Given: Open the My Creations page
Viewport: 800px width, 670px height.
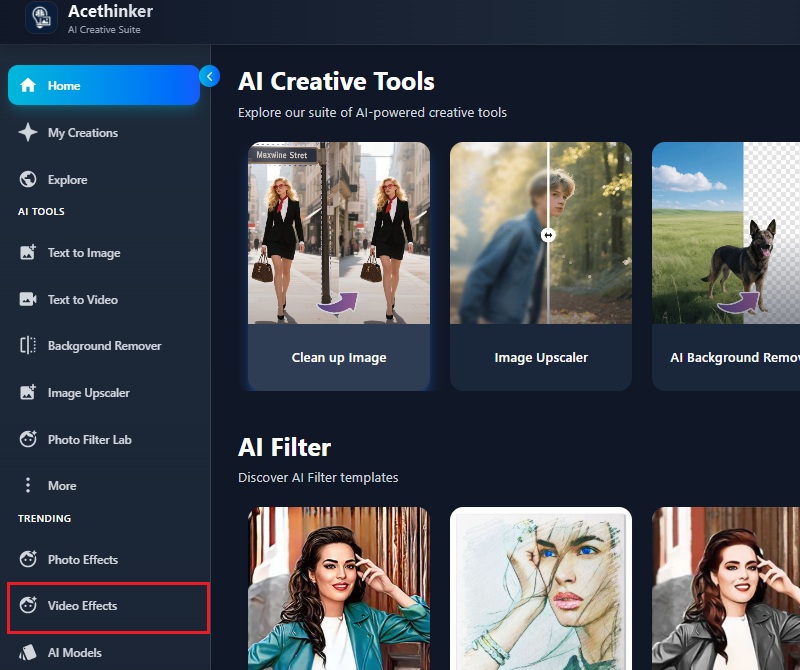Looking at the screenshot, I should (82, 132).
